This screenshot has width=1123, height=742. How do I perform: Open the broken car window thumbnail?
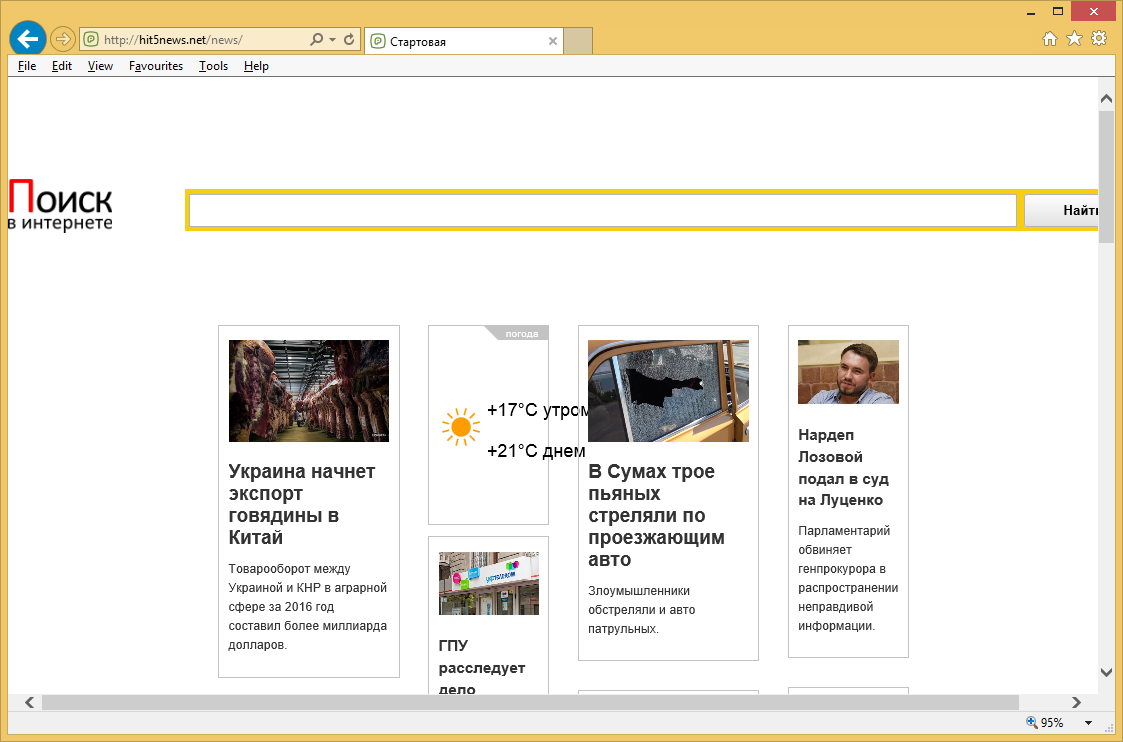coord(668,390)
